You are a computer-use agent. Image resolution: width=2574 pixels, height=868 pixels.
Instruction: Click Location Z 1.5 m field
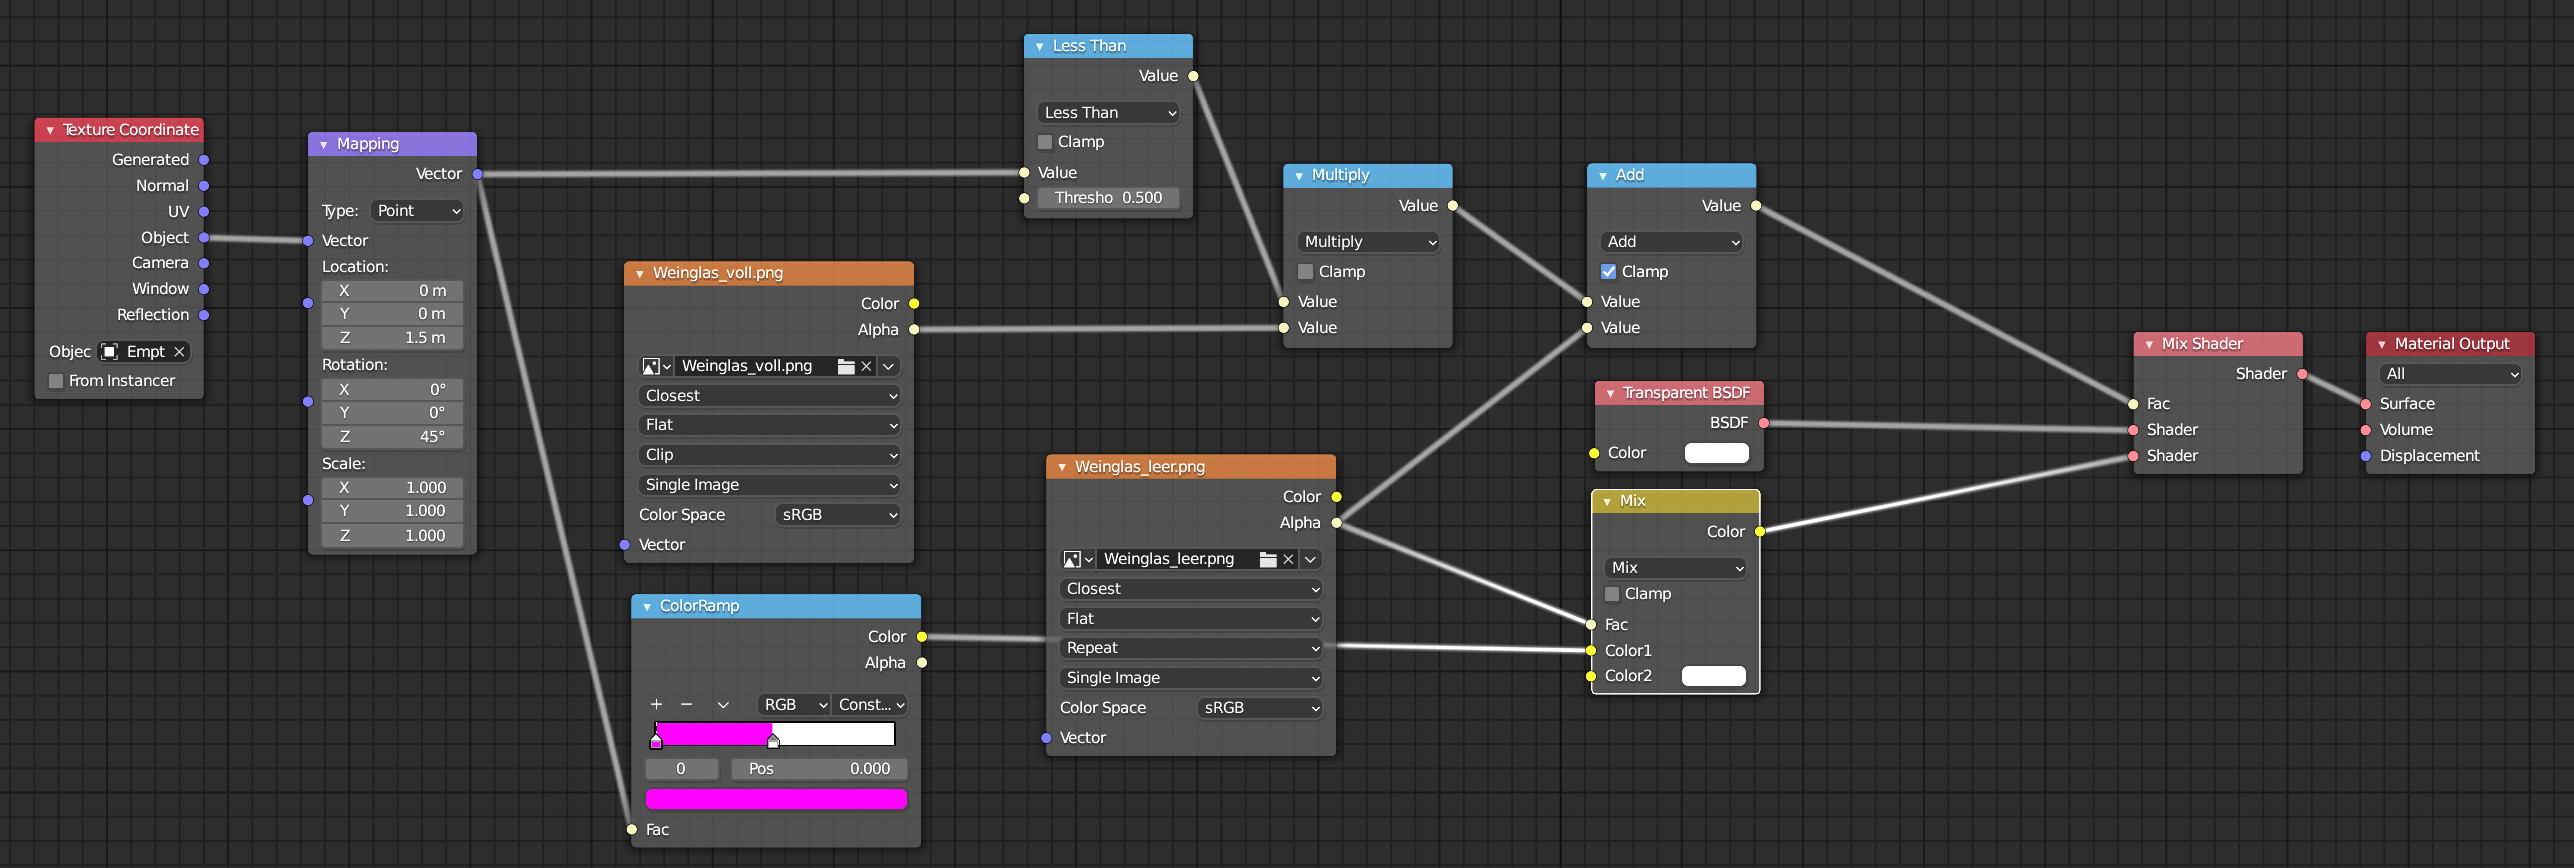point(393,338)
